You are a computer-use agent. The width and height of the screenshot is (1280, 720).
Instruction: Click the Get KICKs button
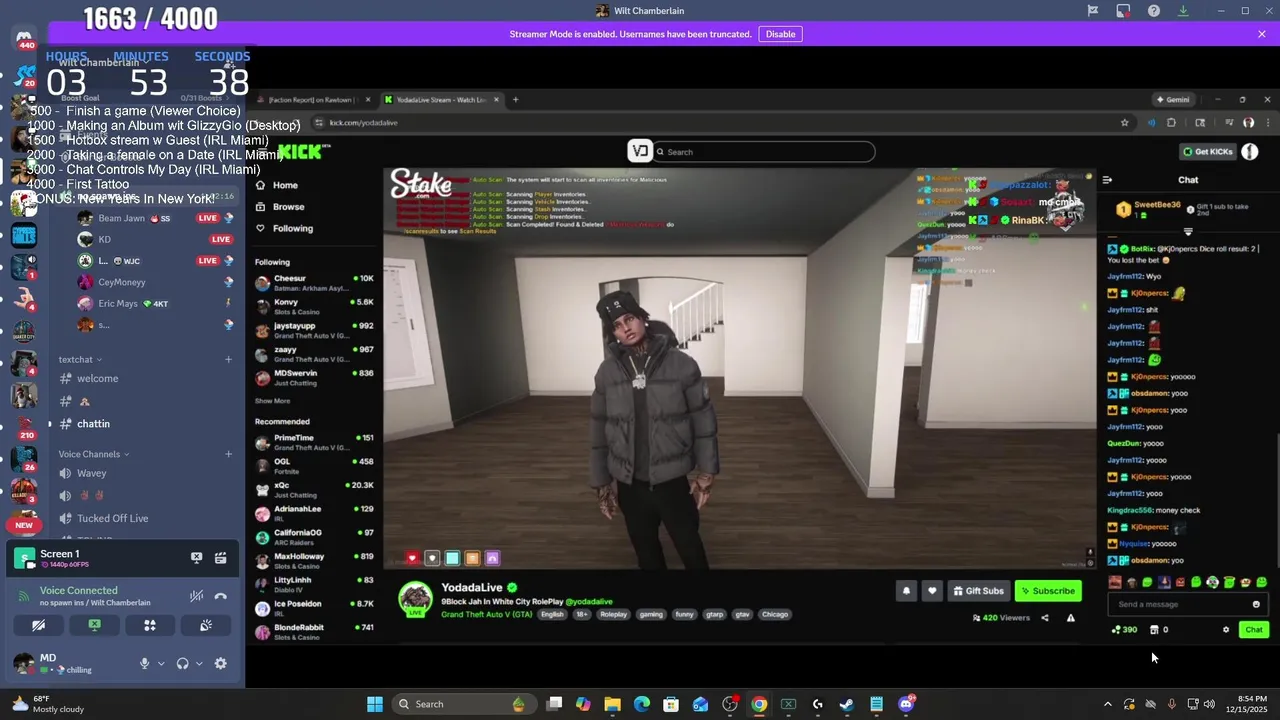pyautogui.click(x=1208, y=152)
